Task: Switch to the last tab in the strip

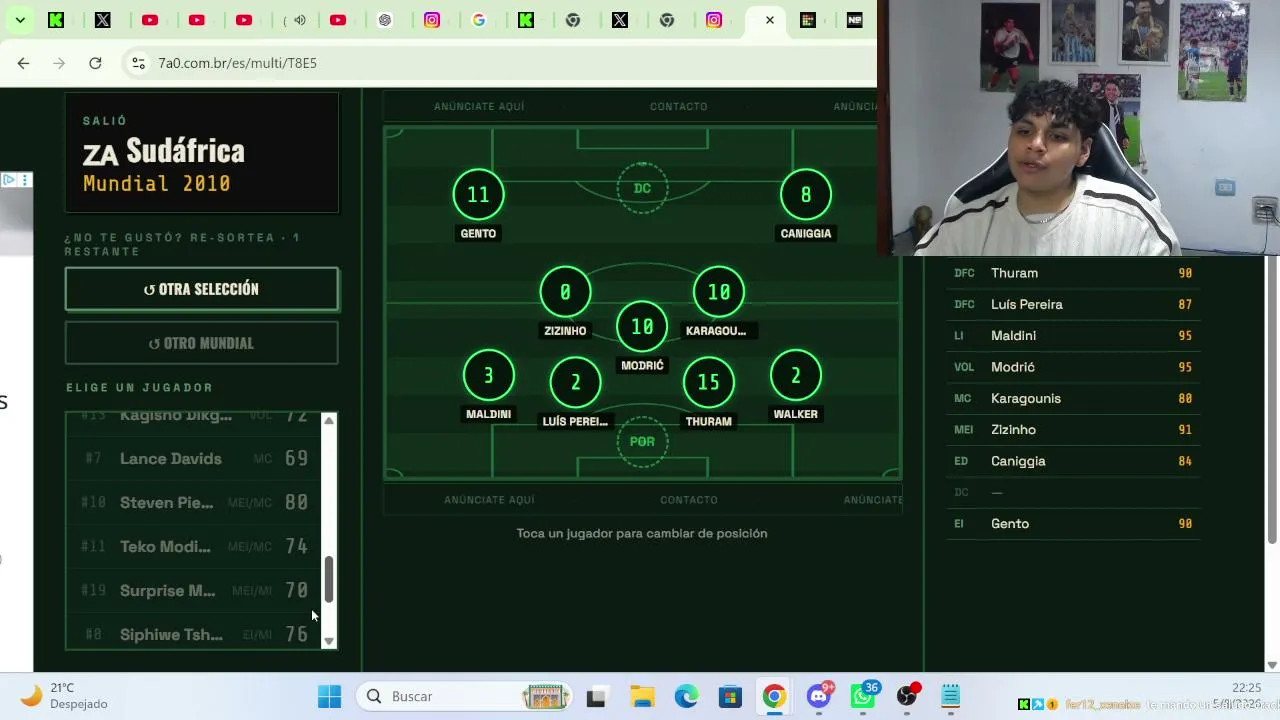Action: 855,20
